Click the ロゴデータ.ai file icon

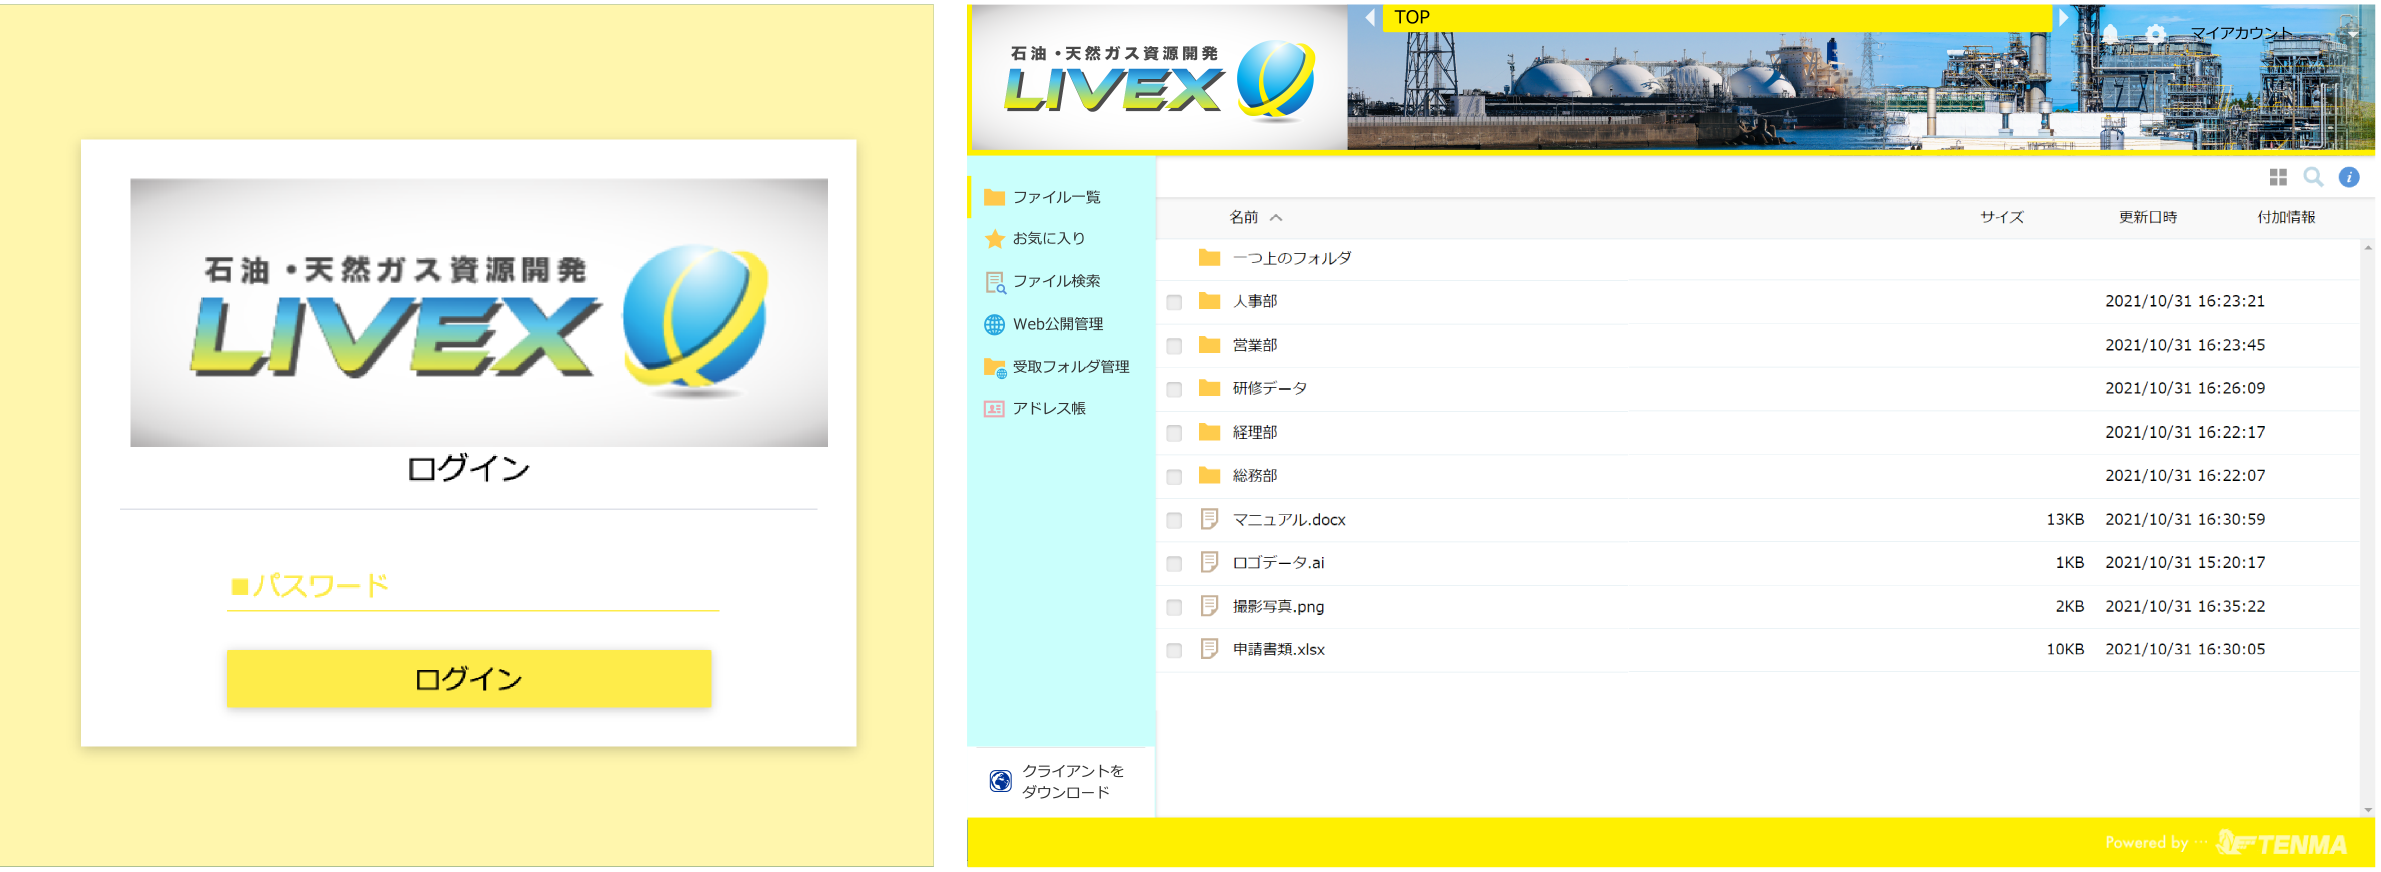(x=1209, y=562)
